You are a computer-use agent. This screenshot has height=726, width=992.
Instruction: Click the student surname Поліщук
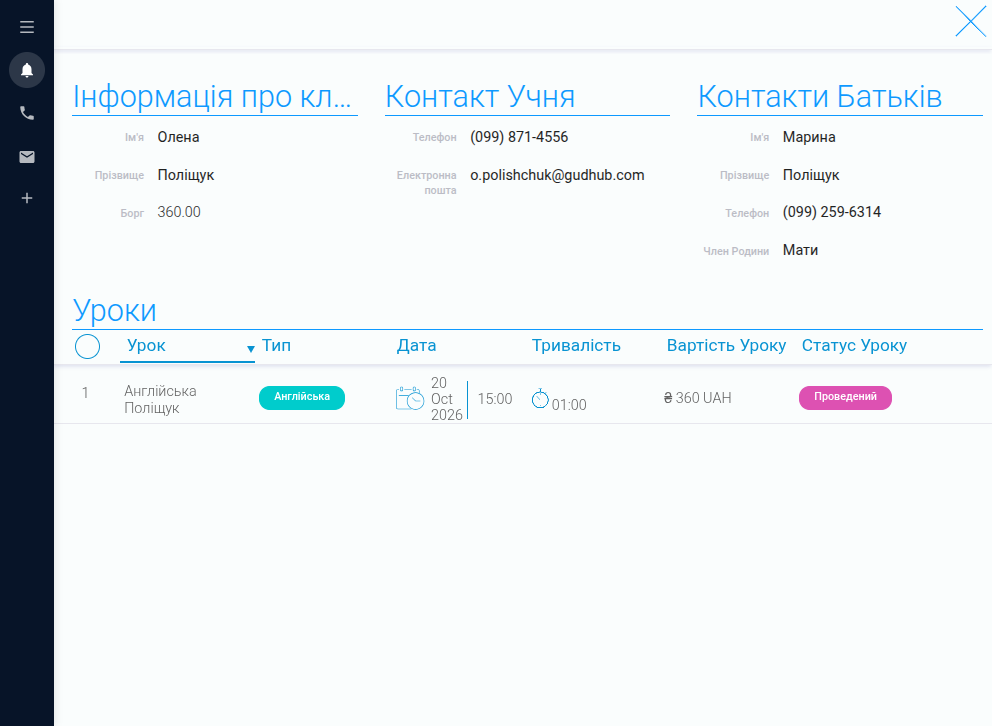[x=186, y=175]
